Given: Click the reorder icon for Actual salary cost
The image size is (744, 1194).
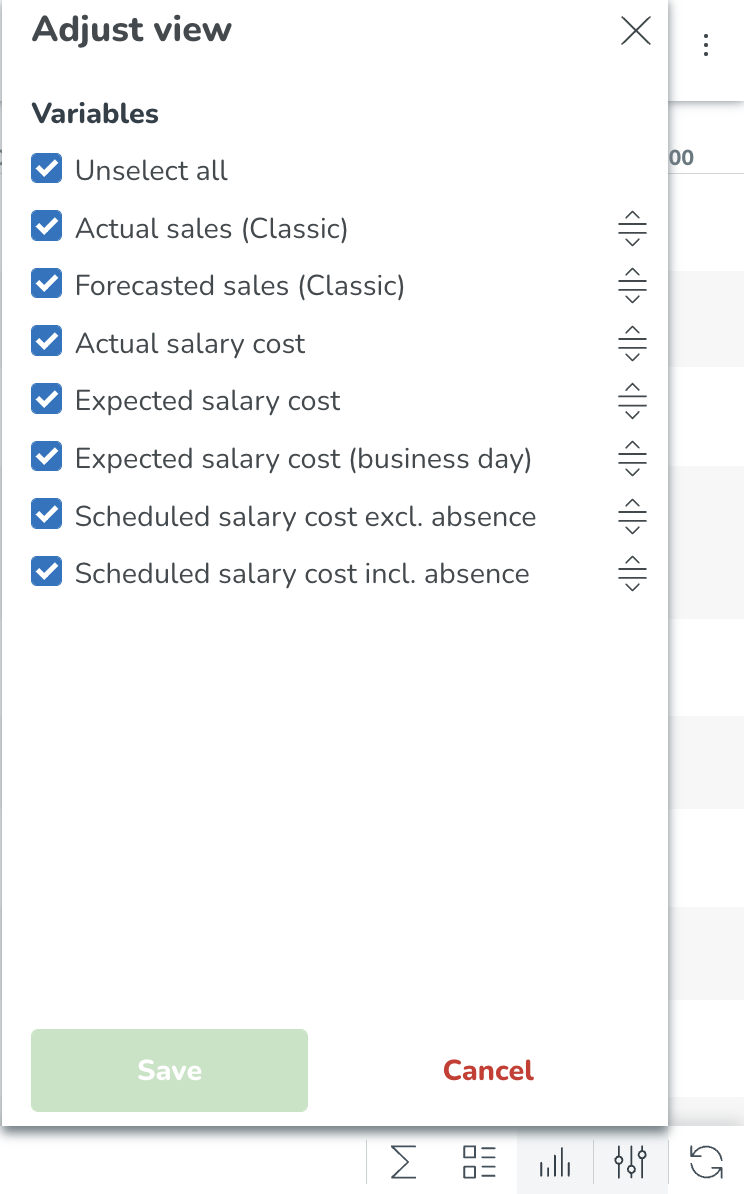Looking at the screenshot, I should click(632, 343).
